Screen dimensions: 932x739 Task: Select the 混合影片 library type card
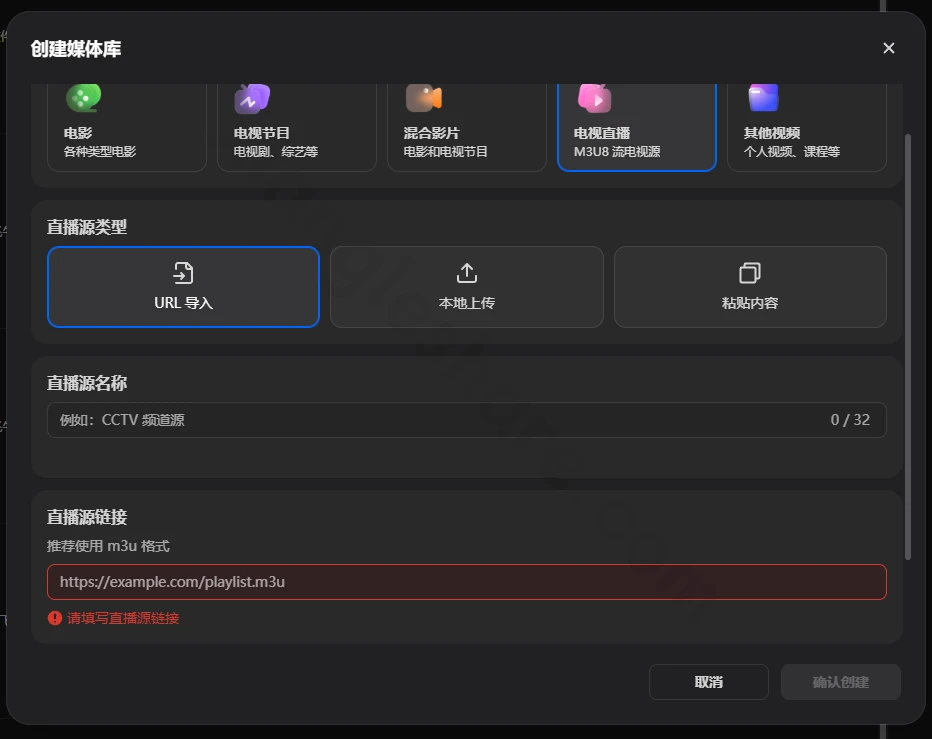click(x=467, y=127)
